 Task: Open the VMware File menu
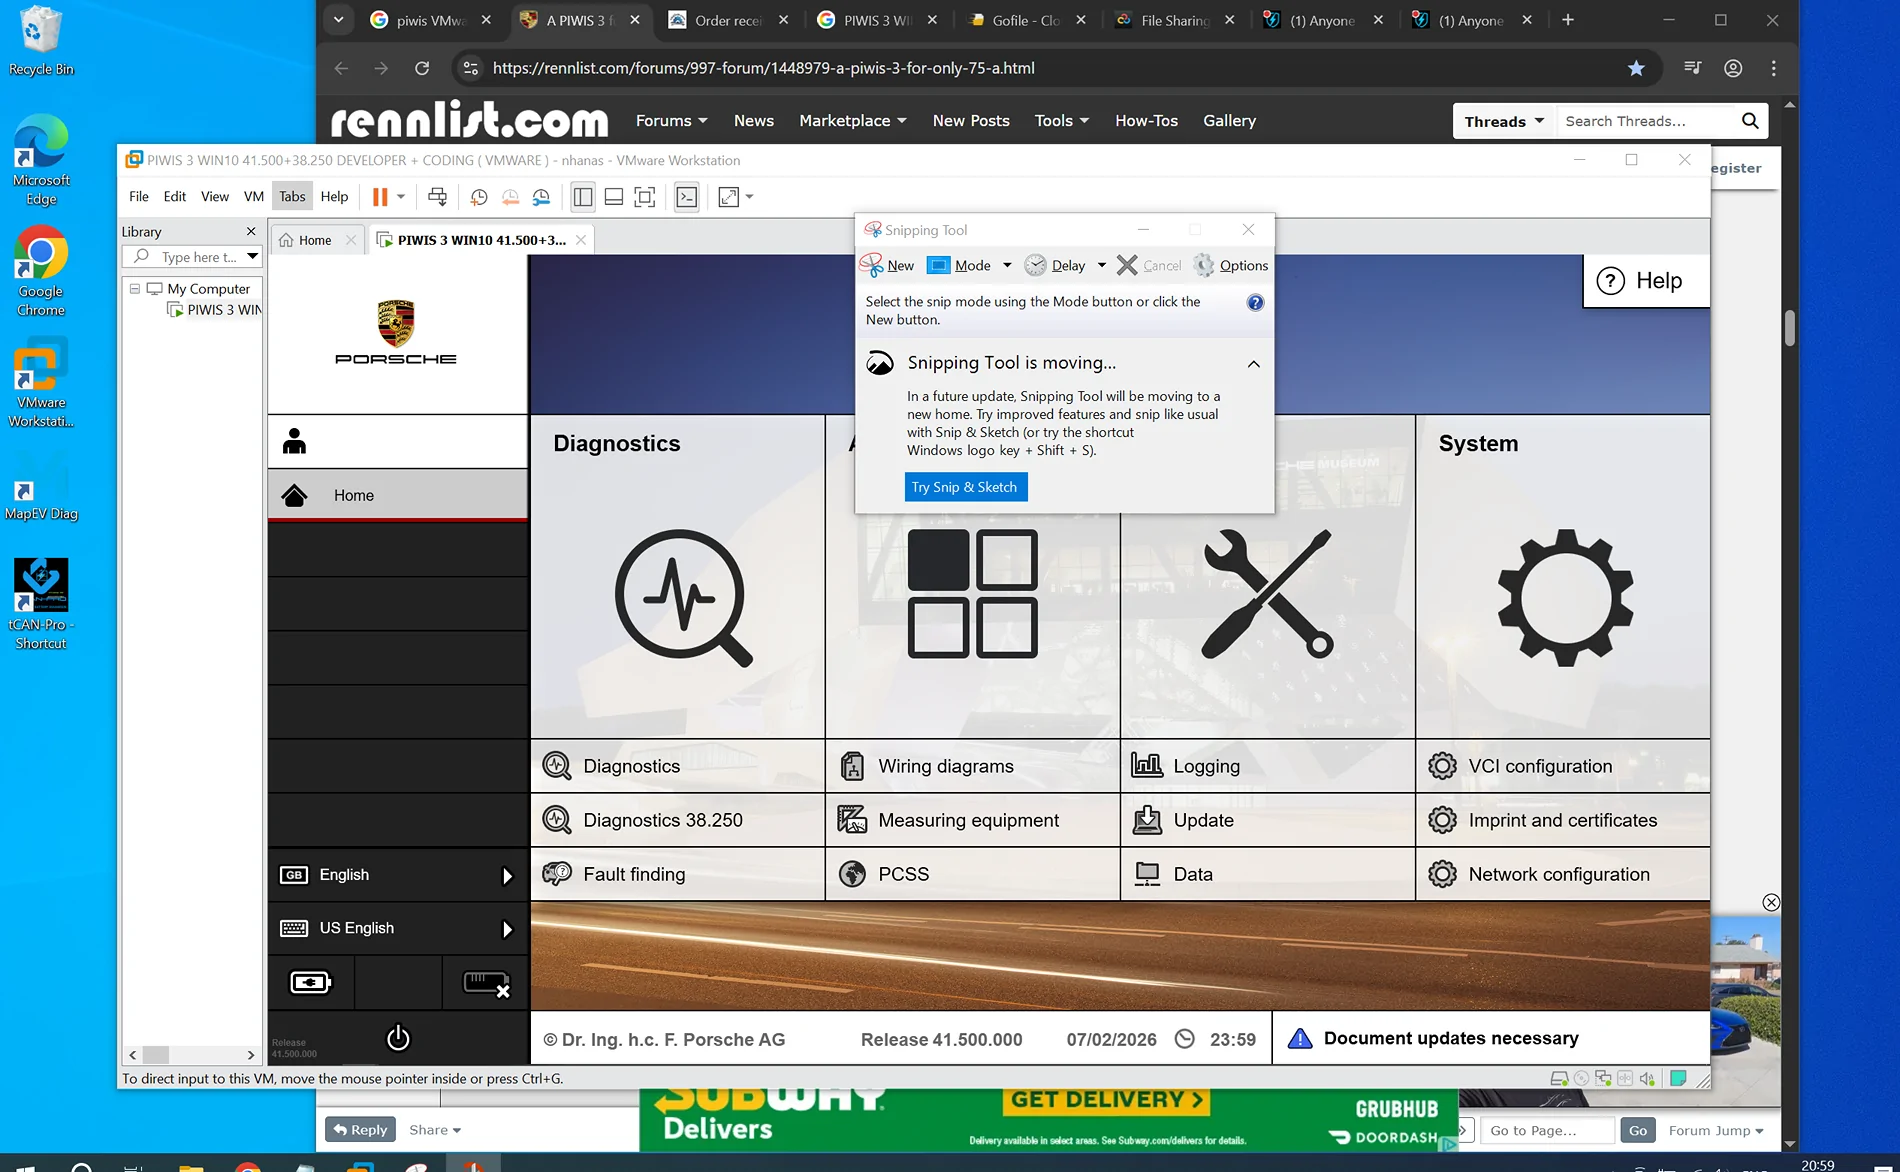click(139, 196)
